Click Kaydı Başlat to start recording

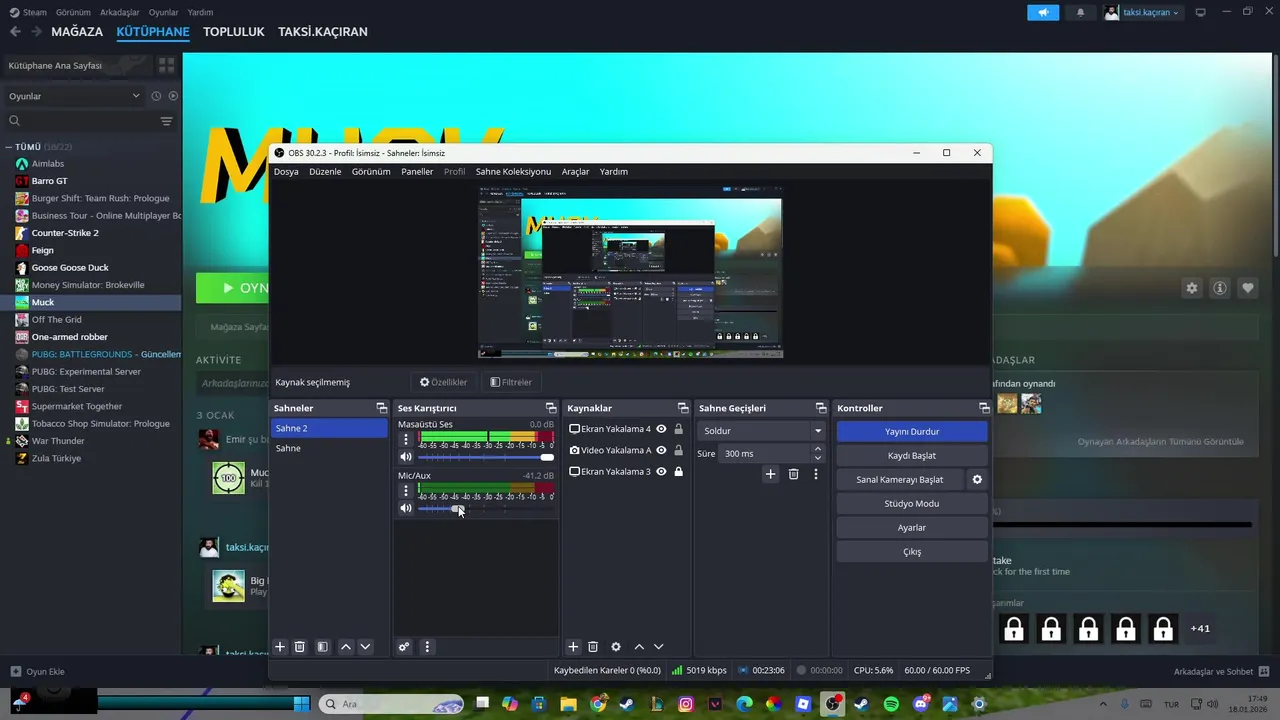coord(912,455)
